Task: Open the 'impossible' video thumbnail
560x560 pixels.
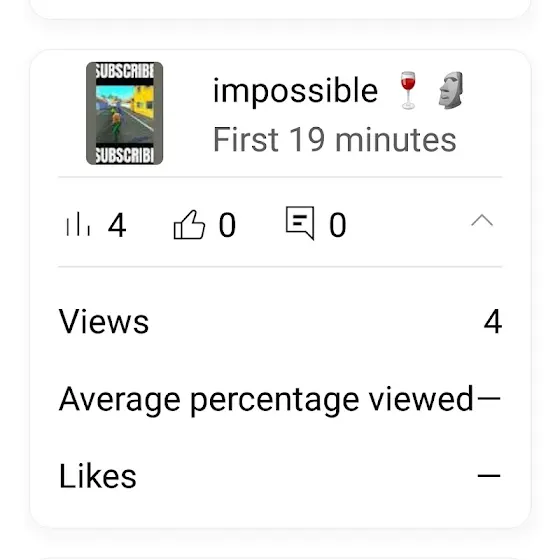Action: tap(125, 113)
